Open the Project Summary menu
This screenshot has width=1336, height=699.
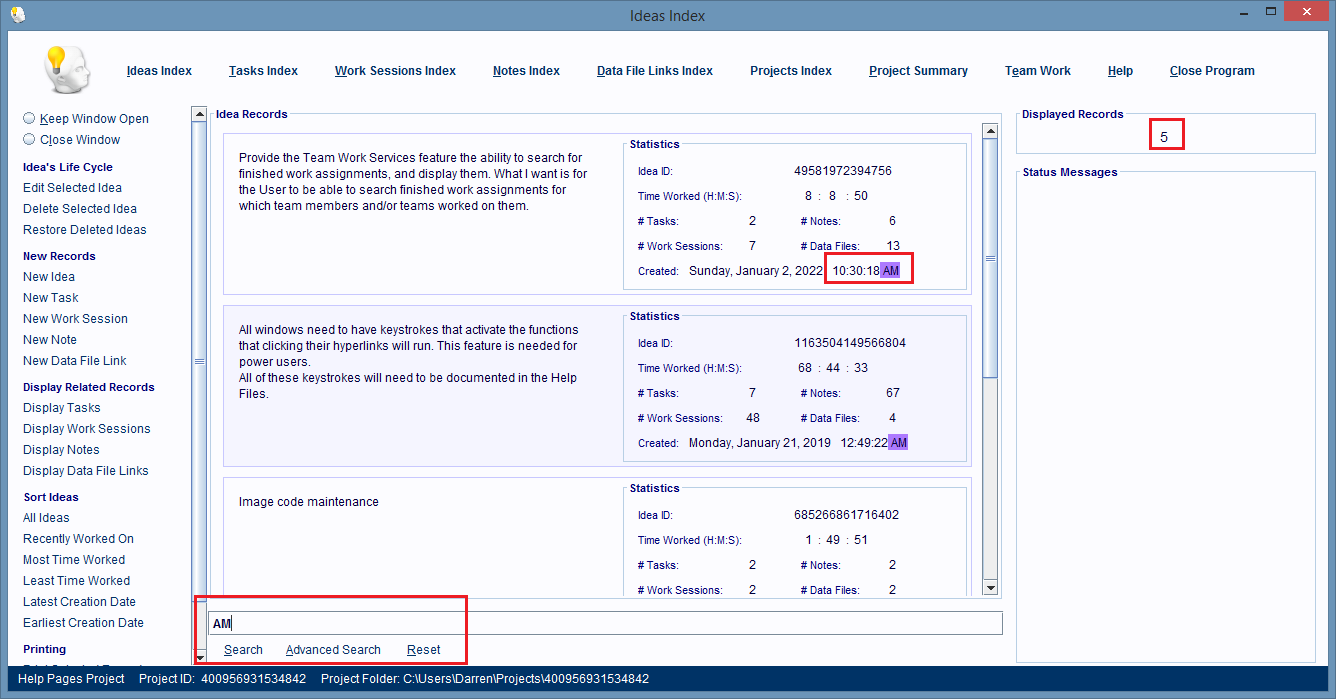pos(918,71)
